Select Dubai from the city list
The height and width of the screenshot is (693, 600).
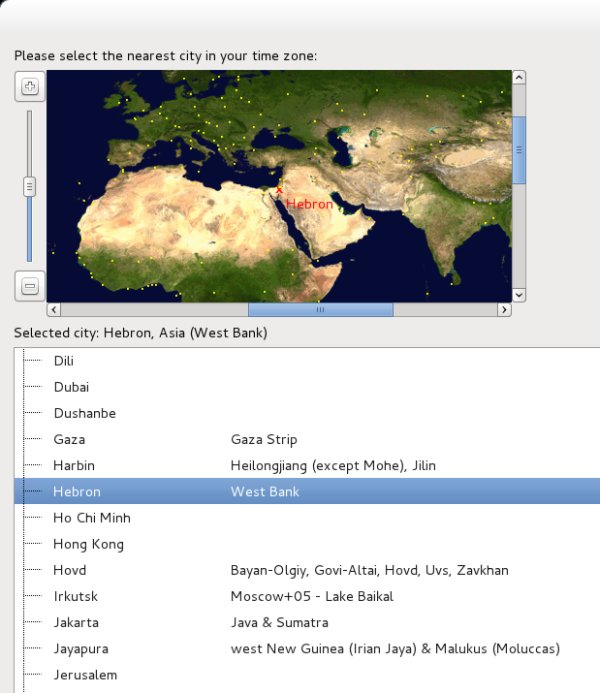pos(70,387)
